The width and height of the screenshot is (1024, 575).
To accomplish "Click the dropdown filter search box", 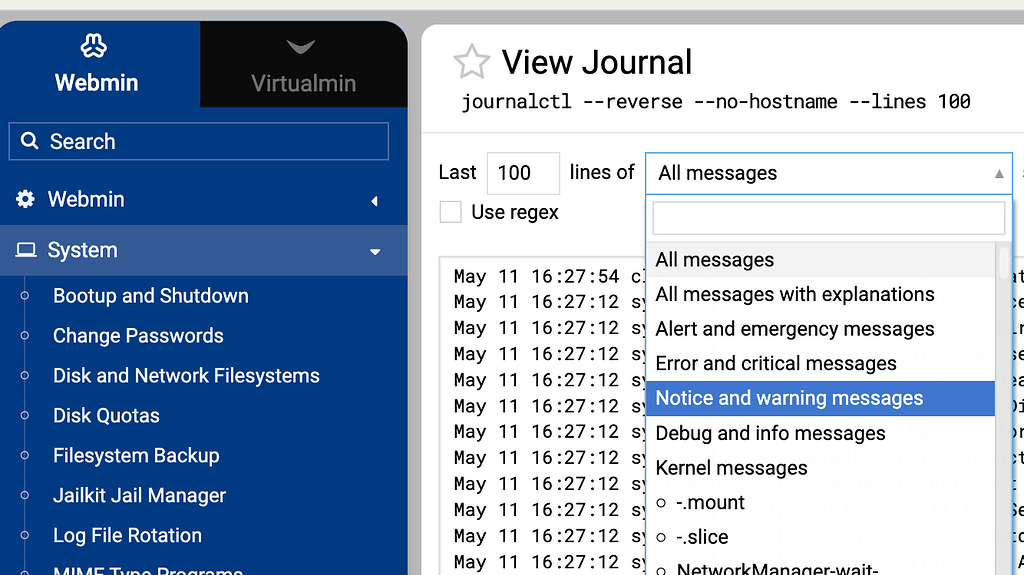I will coord(829,218).
